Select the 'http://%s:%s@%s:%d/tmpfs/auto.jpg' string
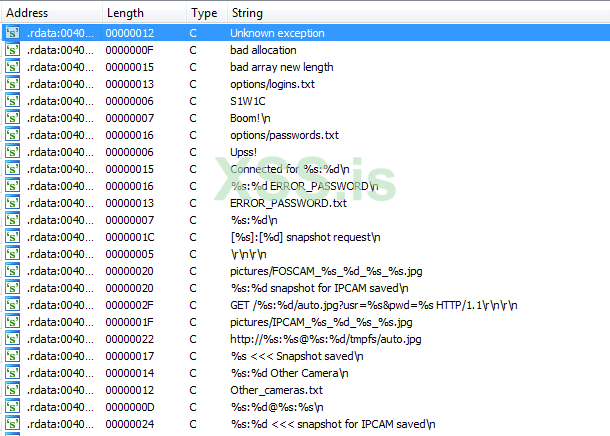The image size is (610, 436). 326,339
